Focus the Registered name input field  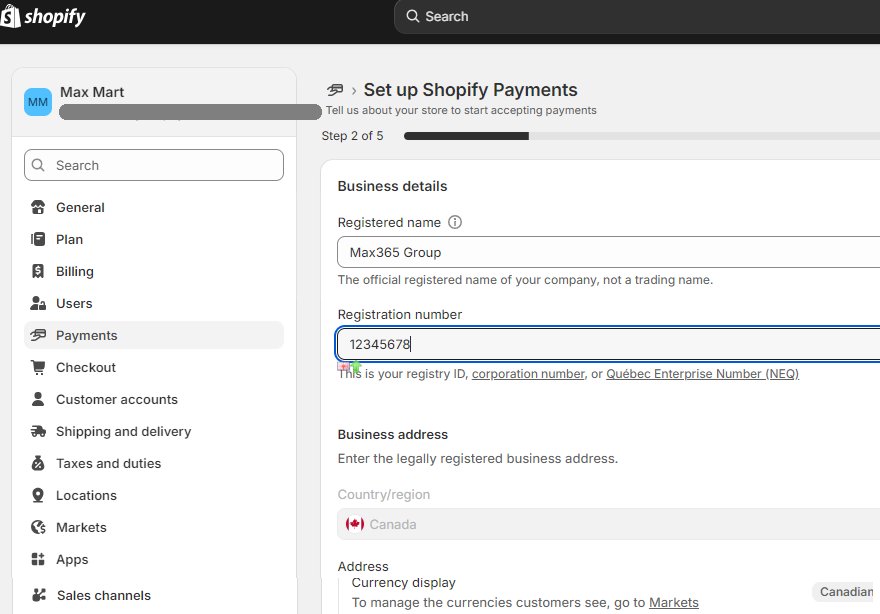tap(608, 252)
